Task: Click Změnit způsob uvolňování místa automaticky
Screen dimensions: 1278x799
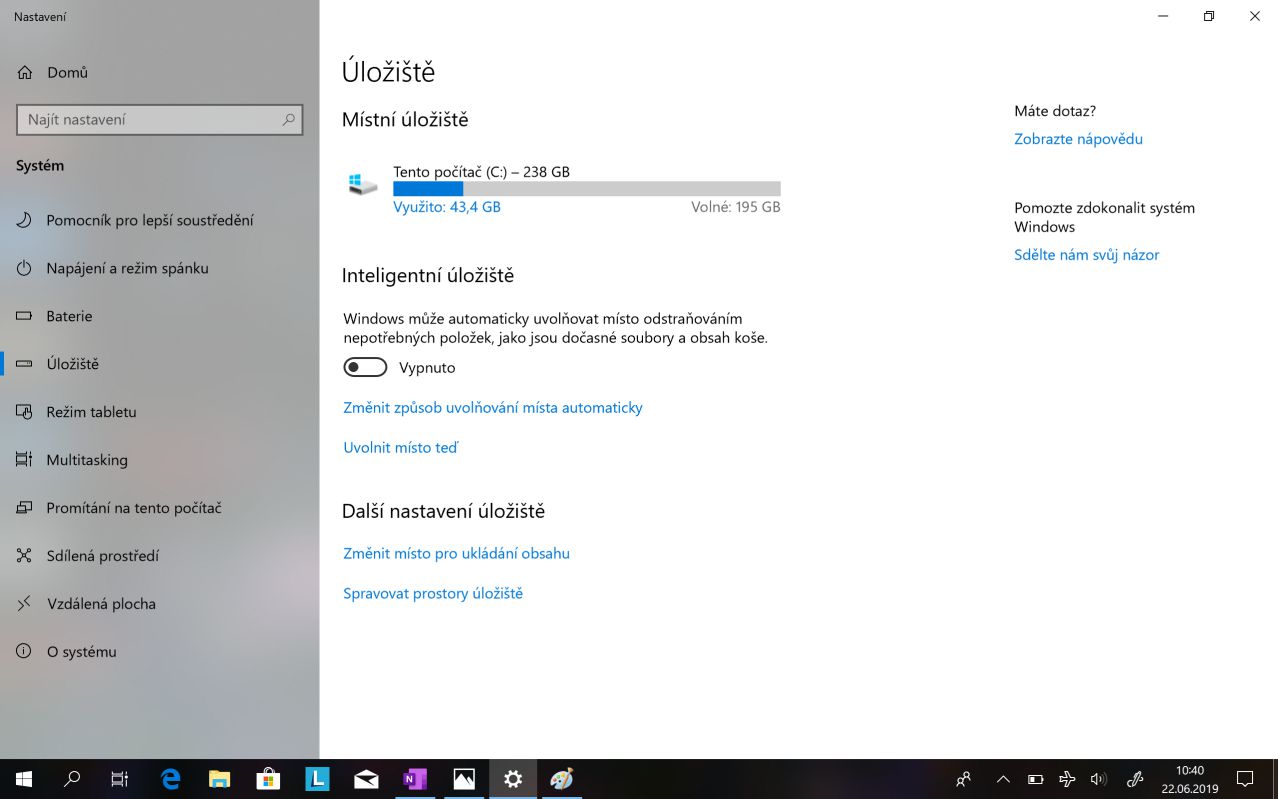Action: pos(493,408)
